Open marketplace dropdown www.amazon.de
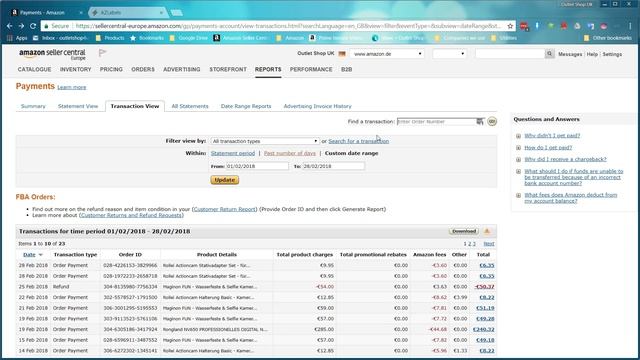 click(387, 54)
